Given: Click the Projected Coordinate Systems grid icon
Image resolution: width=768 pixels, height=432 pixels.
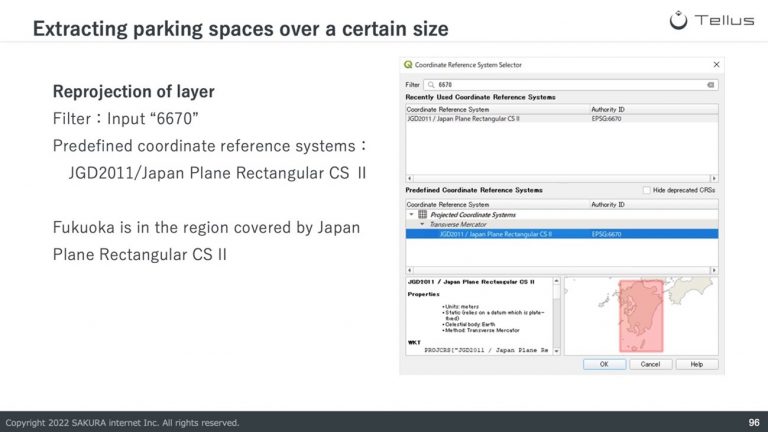Looking at the screenshot, I should click(422, 215).
